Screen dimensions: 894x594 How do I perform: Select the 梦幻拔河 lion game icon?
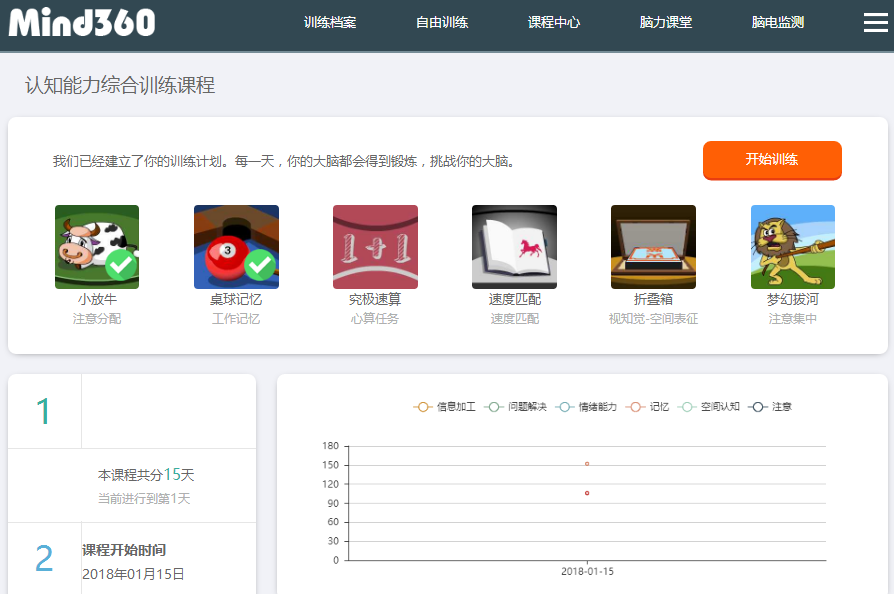click(x=792, y=247)
